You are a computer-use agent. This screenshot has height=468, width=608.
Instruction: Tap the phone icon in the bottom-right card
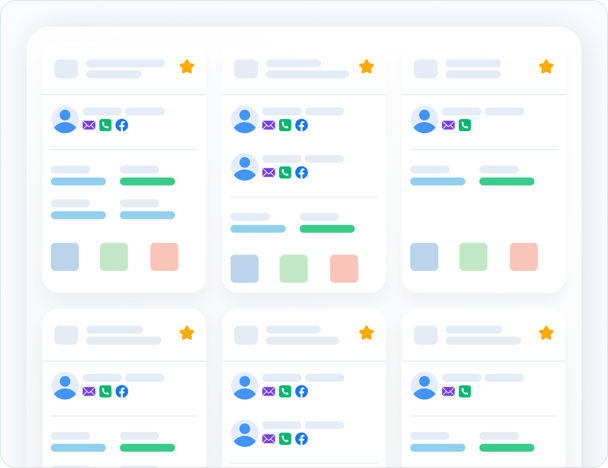point(465,391)
